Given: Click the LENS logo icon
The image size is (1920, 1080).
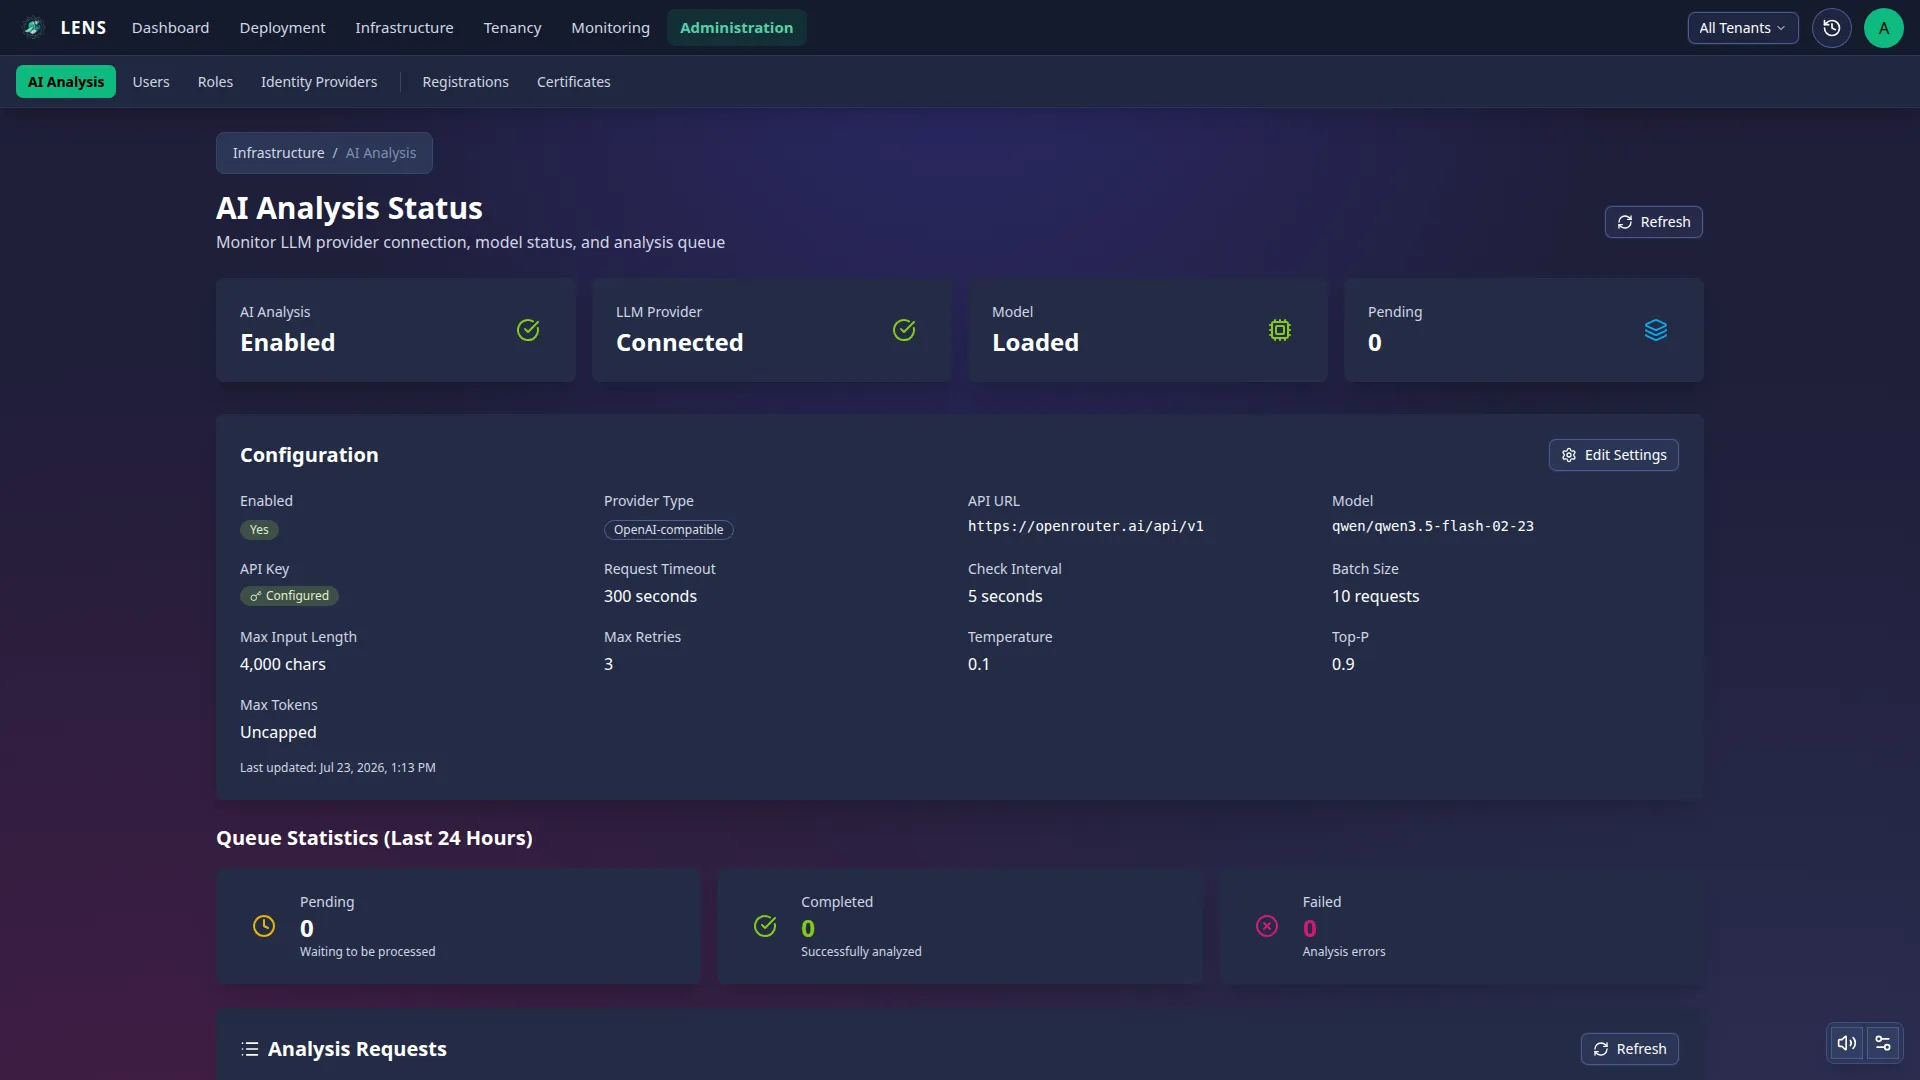Looking at the screenshot, I should click(33, 28).
